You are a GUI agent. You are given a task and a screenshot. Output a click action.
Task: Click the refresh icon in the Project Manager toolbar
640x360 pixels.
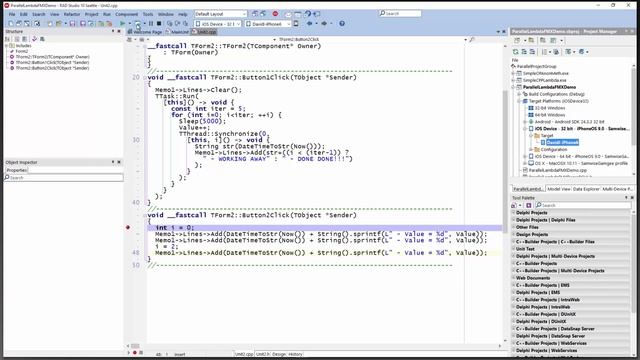(516, 52)
